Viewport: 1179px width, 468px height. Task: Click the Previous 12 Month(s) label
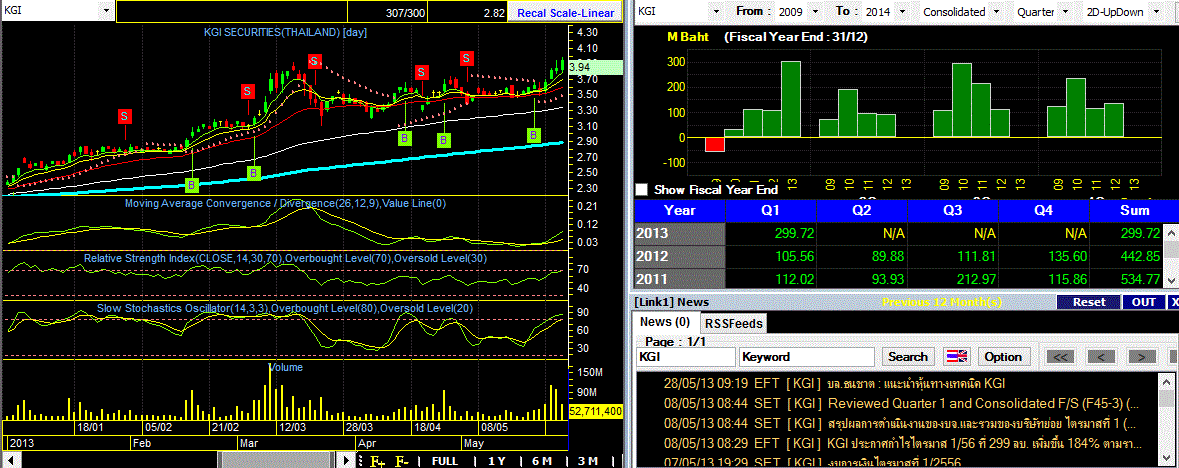(941, 302)
